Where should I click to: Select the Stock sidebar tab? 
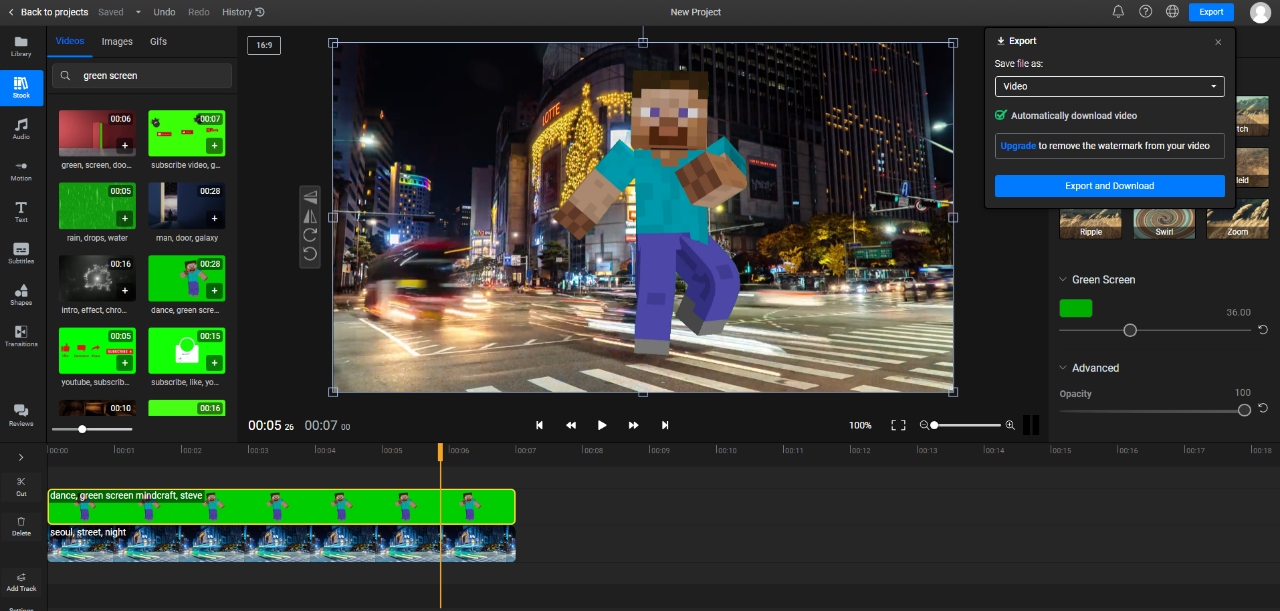pos(21,88)
